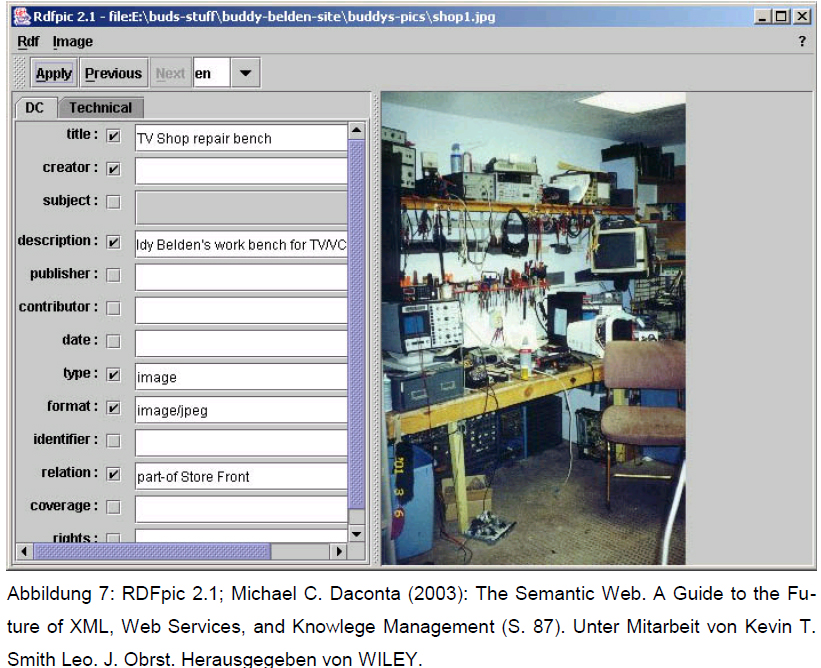Switch to the Technical tab
The image size is (821, 668).
(x=100, y=108)
